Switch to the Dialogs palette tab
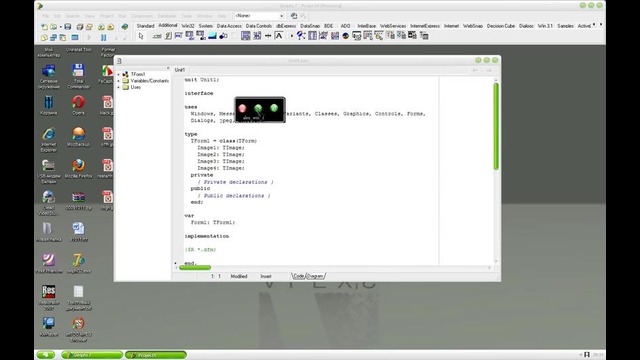640x360 pixels. click(526, 26)
